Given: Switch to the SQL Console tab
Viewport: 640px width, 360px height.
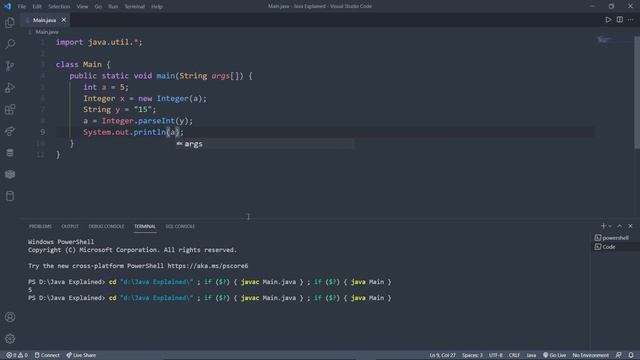Looking at the screenshot, I should pos(180,226).
